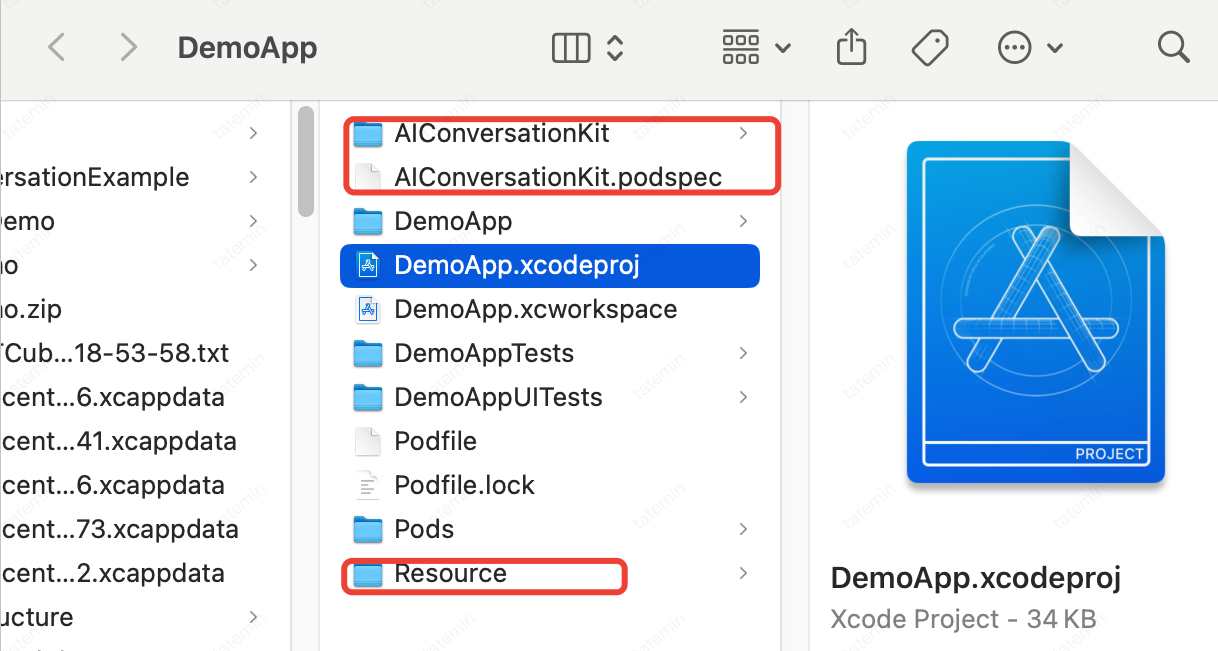This screenshot has height=651, width=1218.
Task: Switch view using the column view icon
Action: pyautogui.click(x=572, y=47)
